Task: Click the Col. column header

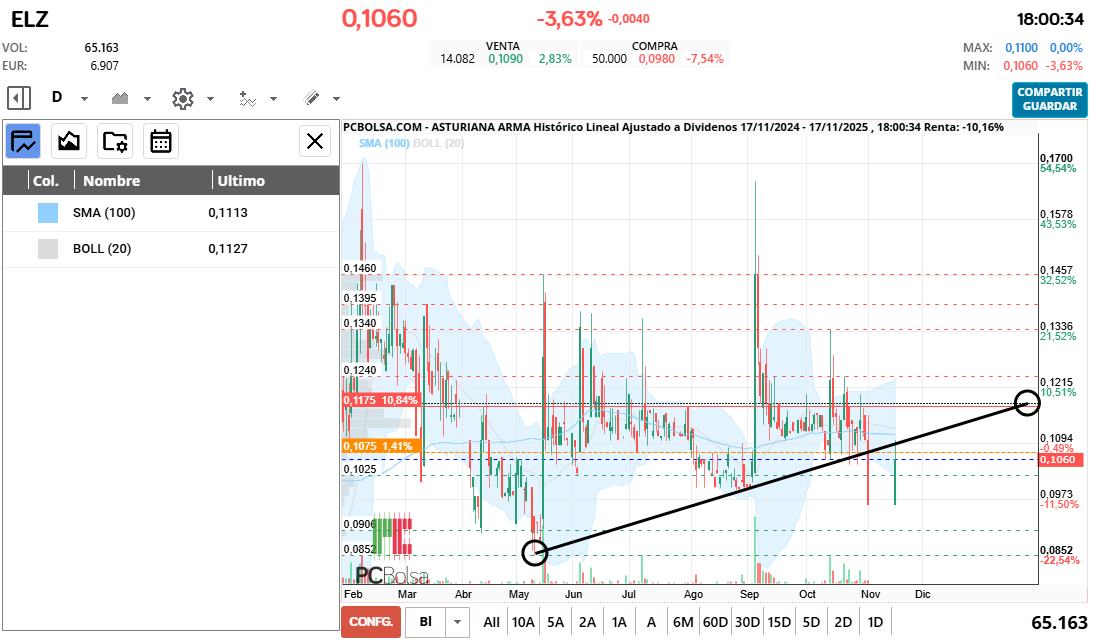Action: tap(46, 181)
